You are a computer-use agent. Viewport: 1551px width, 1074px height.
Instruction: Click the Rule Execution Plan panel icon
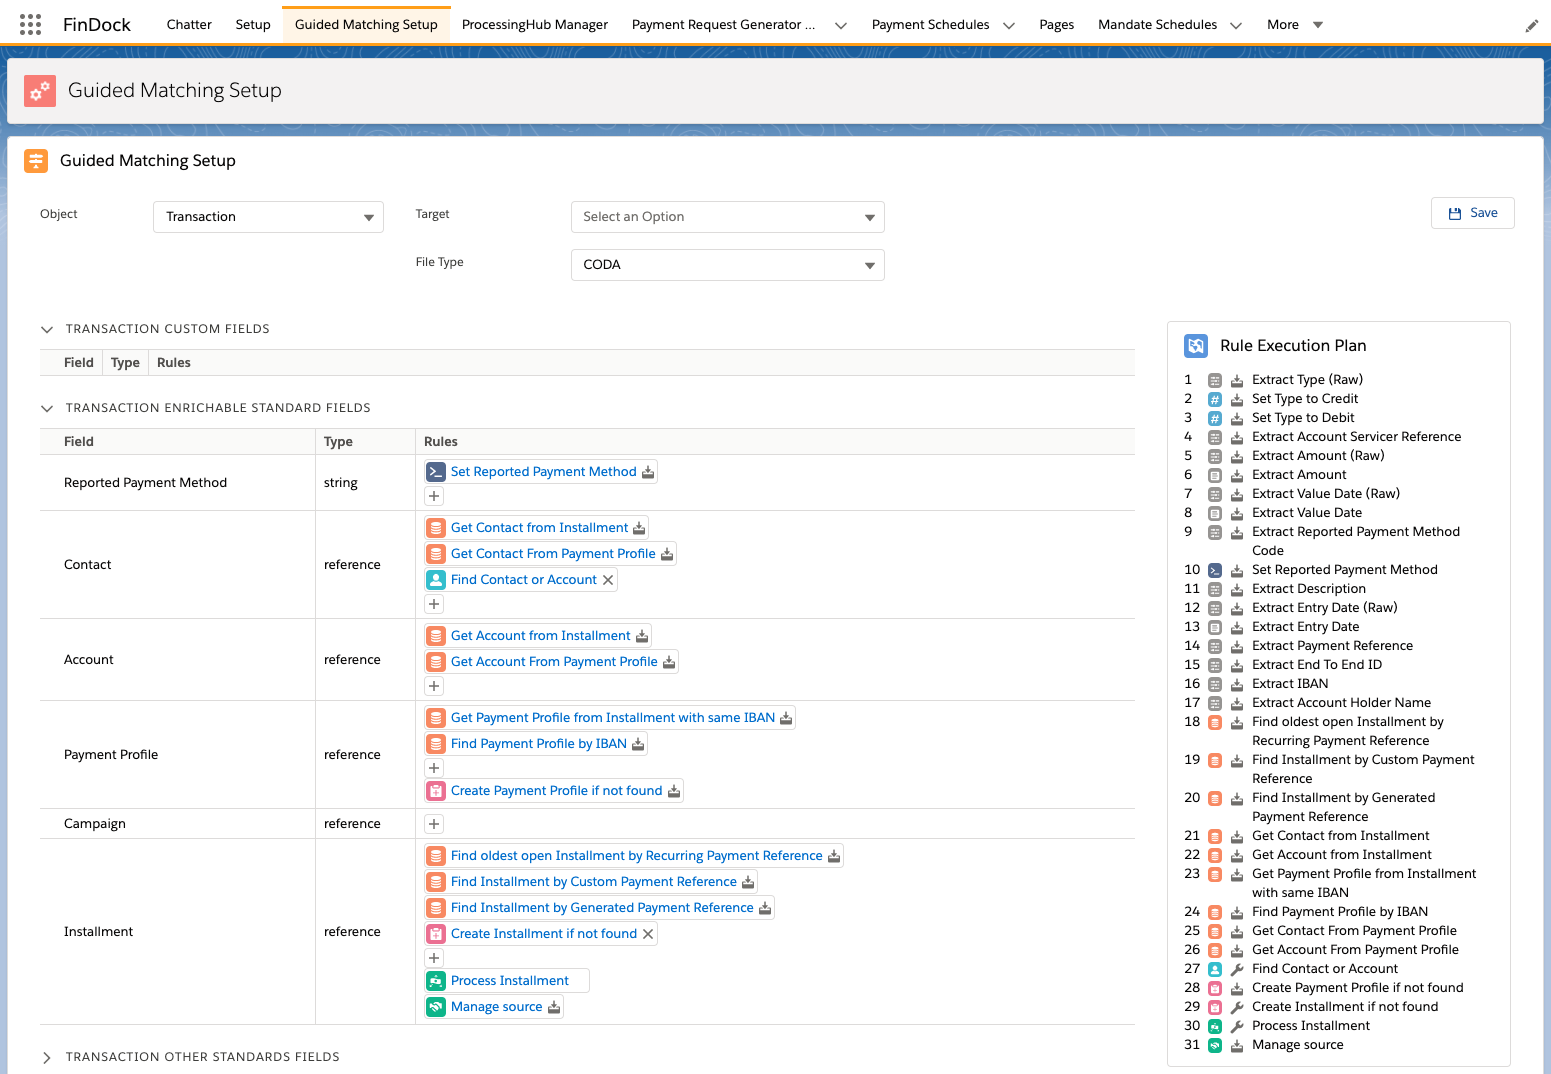(1196, 345)
